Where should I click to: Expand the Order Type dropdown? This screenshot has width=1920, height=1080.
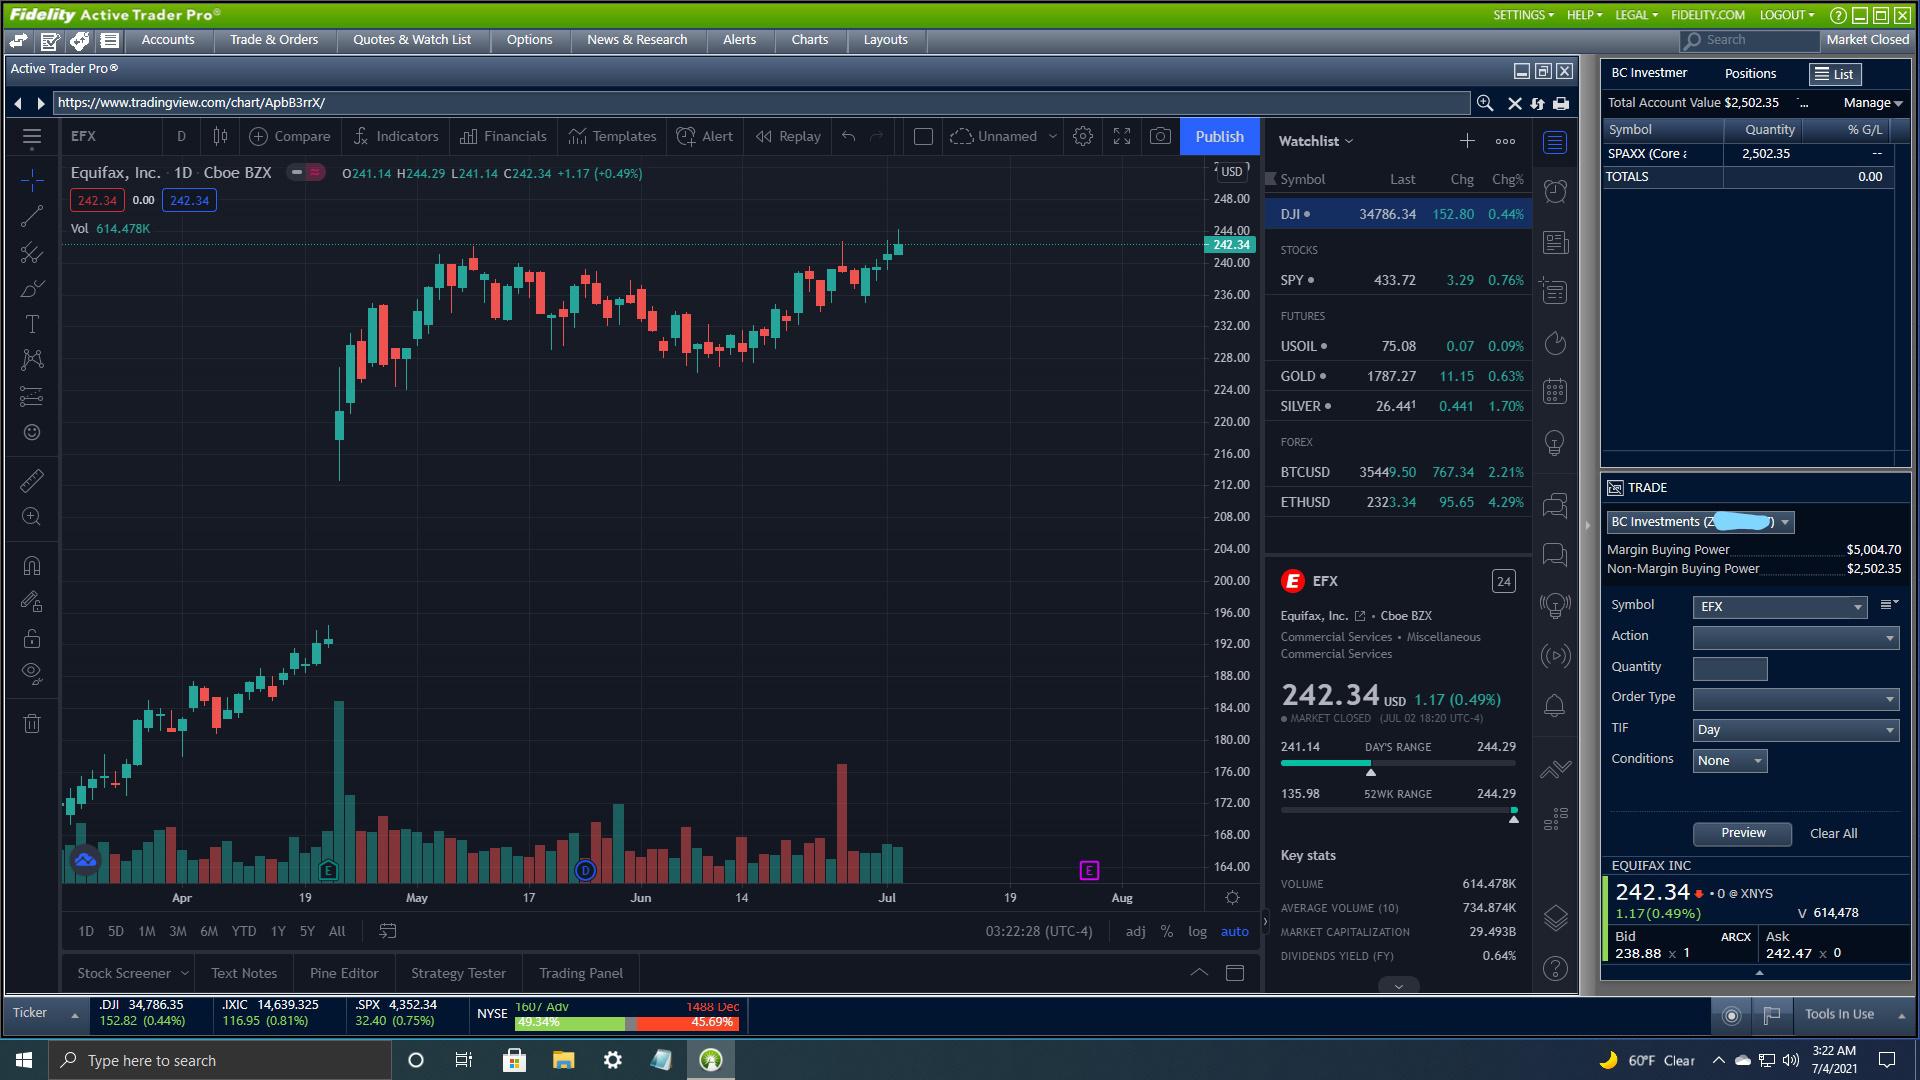coord(1795,699)
